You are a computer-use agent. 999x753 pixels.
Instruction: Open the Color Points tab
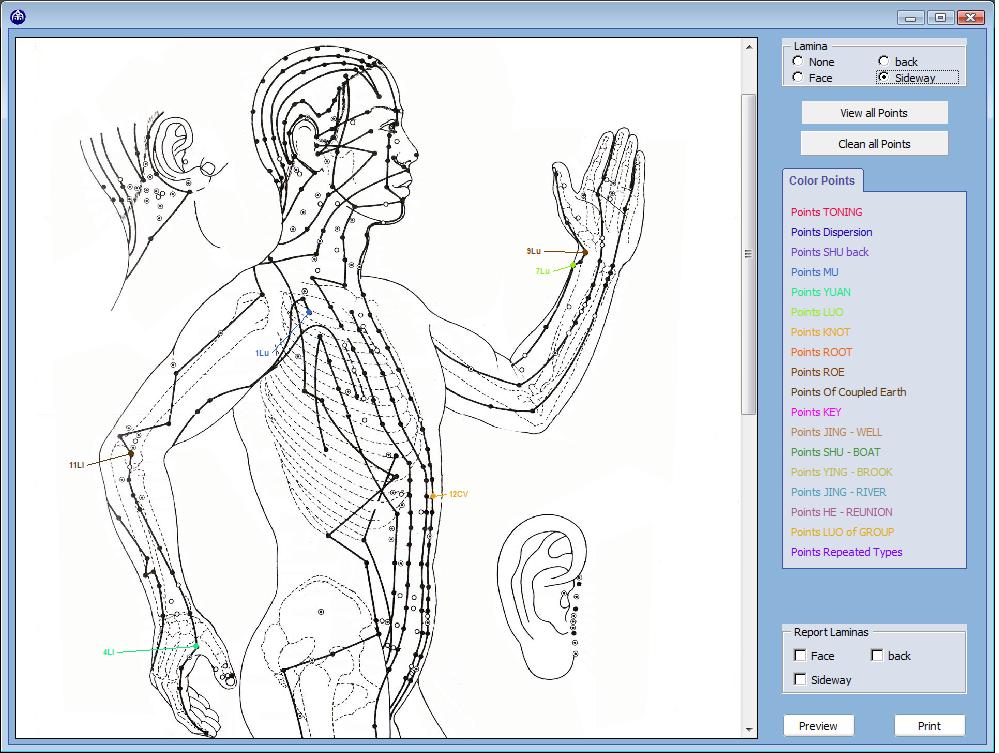[822, 181]
